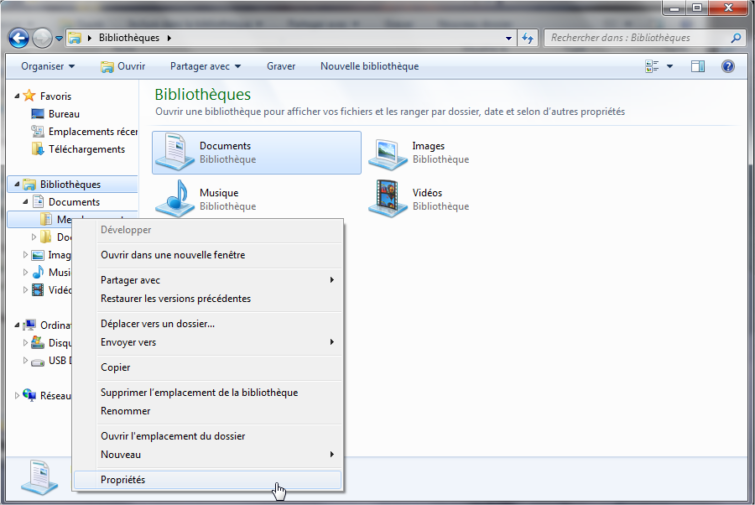Collapse the Favoris section
Image resolution: width=755 pixels, height=505 pixels.
coord(17,96)
